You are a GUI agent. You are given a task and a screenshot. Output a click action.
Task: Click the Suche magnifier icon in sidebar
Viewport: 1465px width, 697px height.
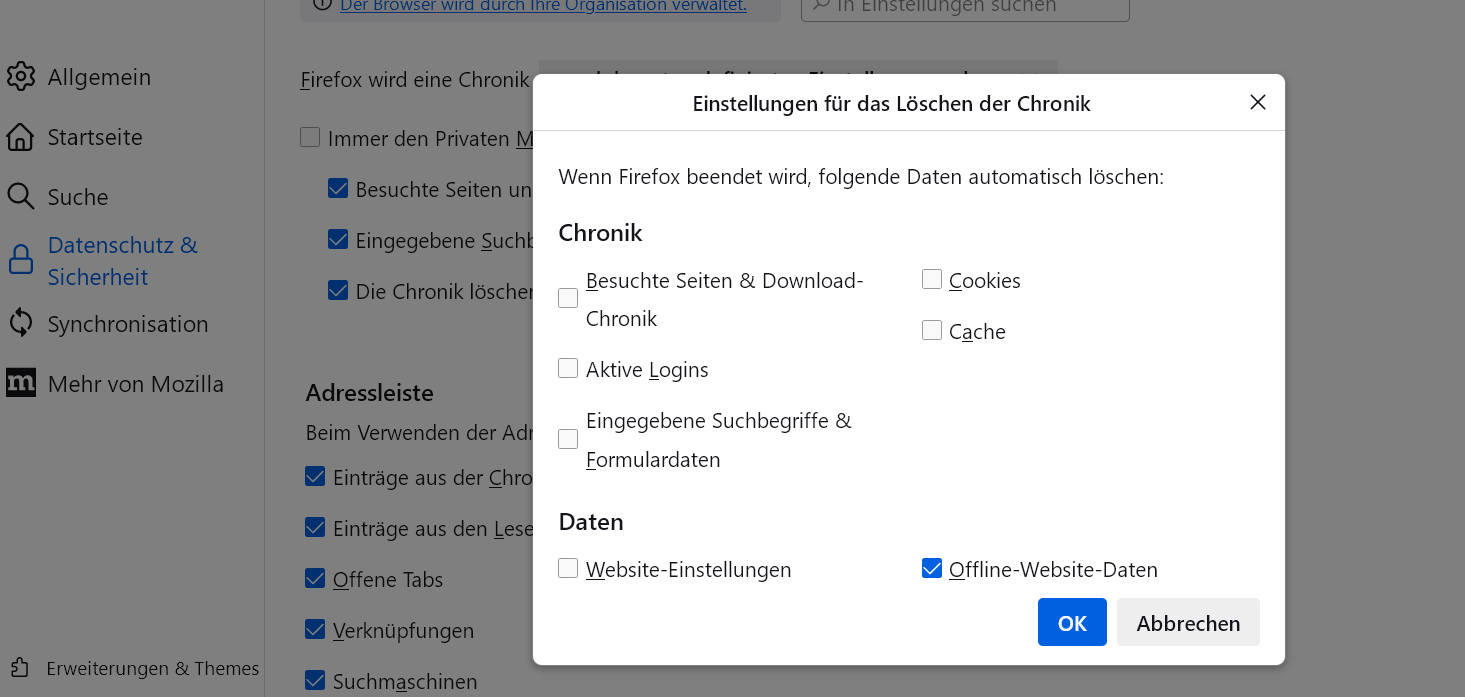(x=21, y=197)
